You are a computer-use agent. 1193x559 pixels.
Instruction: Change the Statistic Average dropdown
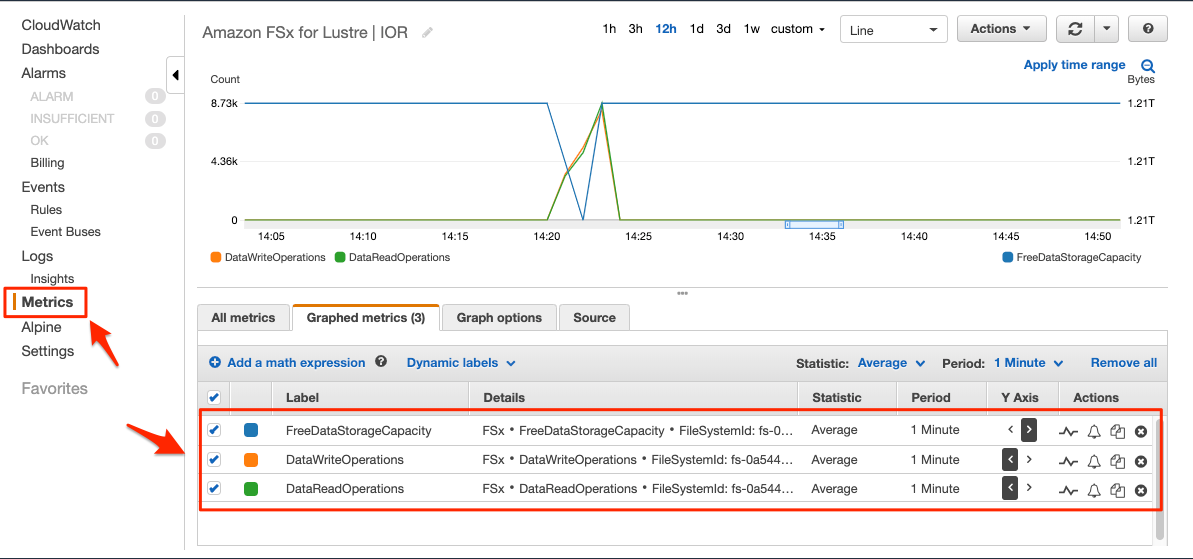[x=891, y=363]
